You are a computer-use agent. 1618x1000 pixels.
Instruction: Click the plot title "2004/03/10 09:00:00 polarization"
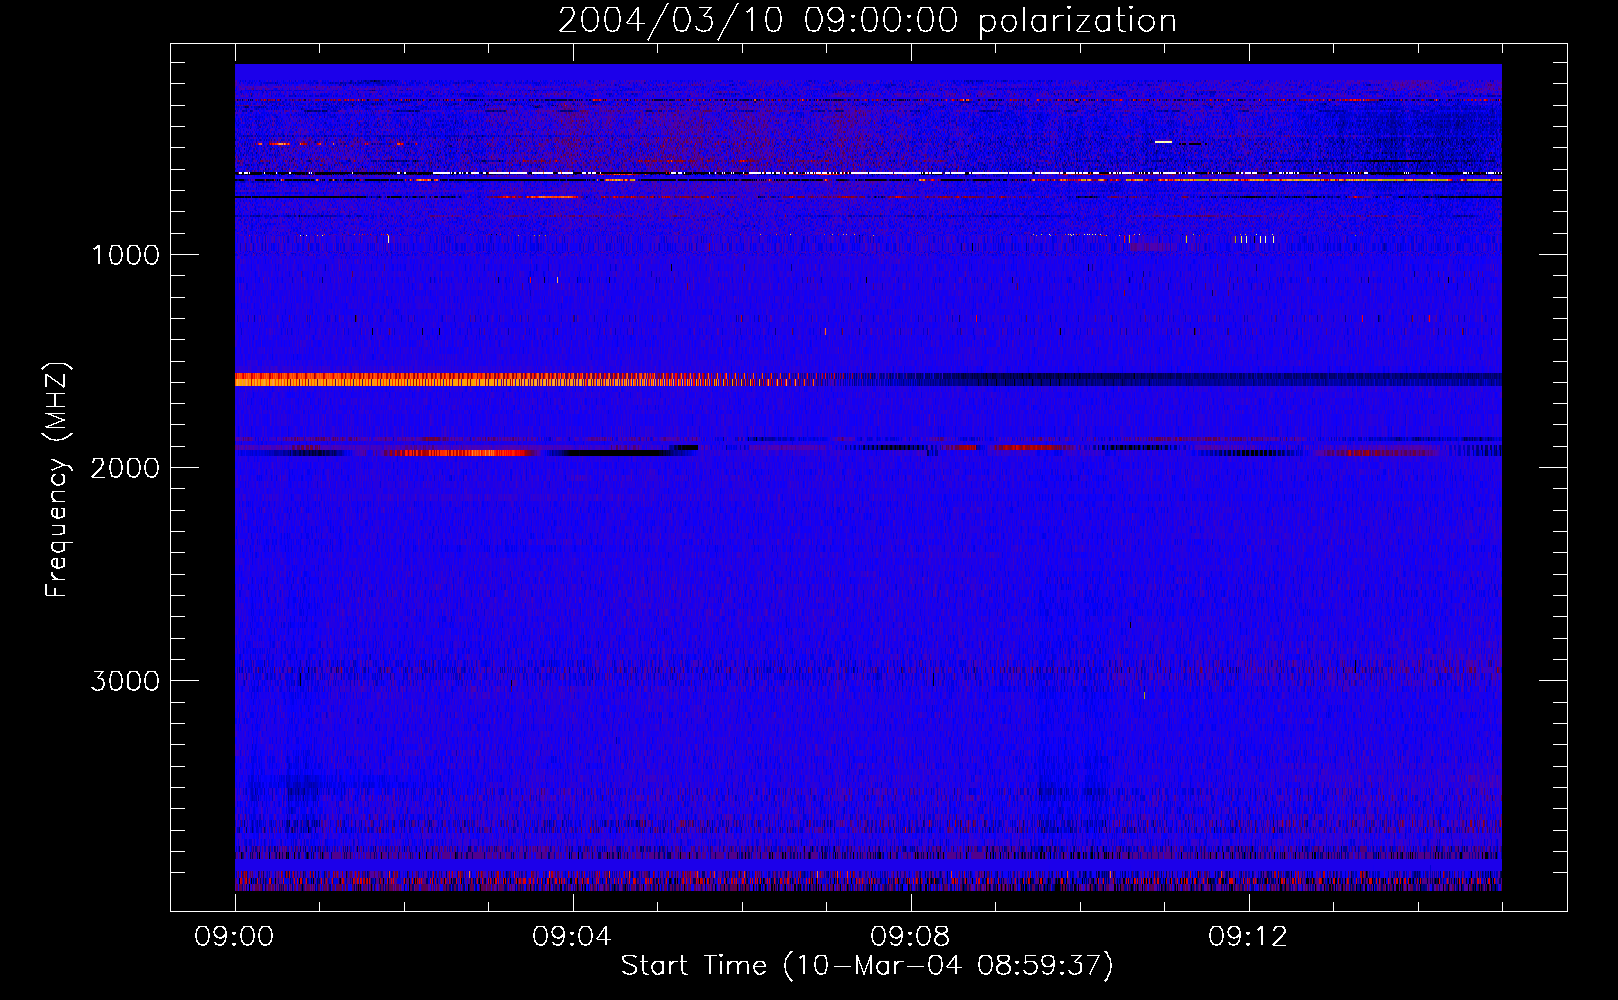867,20
